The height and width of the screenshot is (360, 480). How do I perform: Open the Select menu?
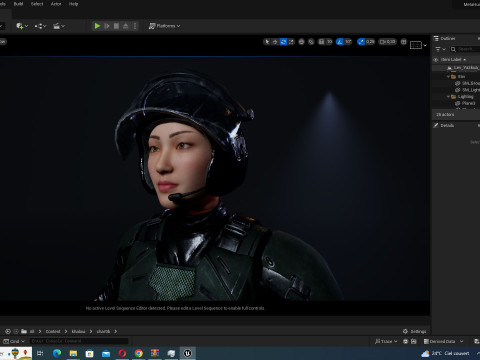[37, 4]
